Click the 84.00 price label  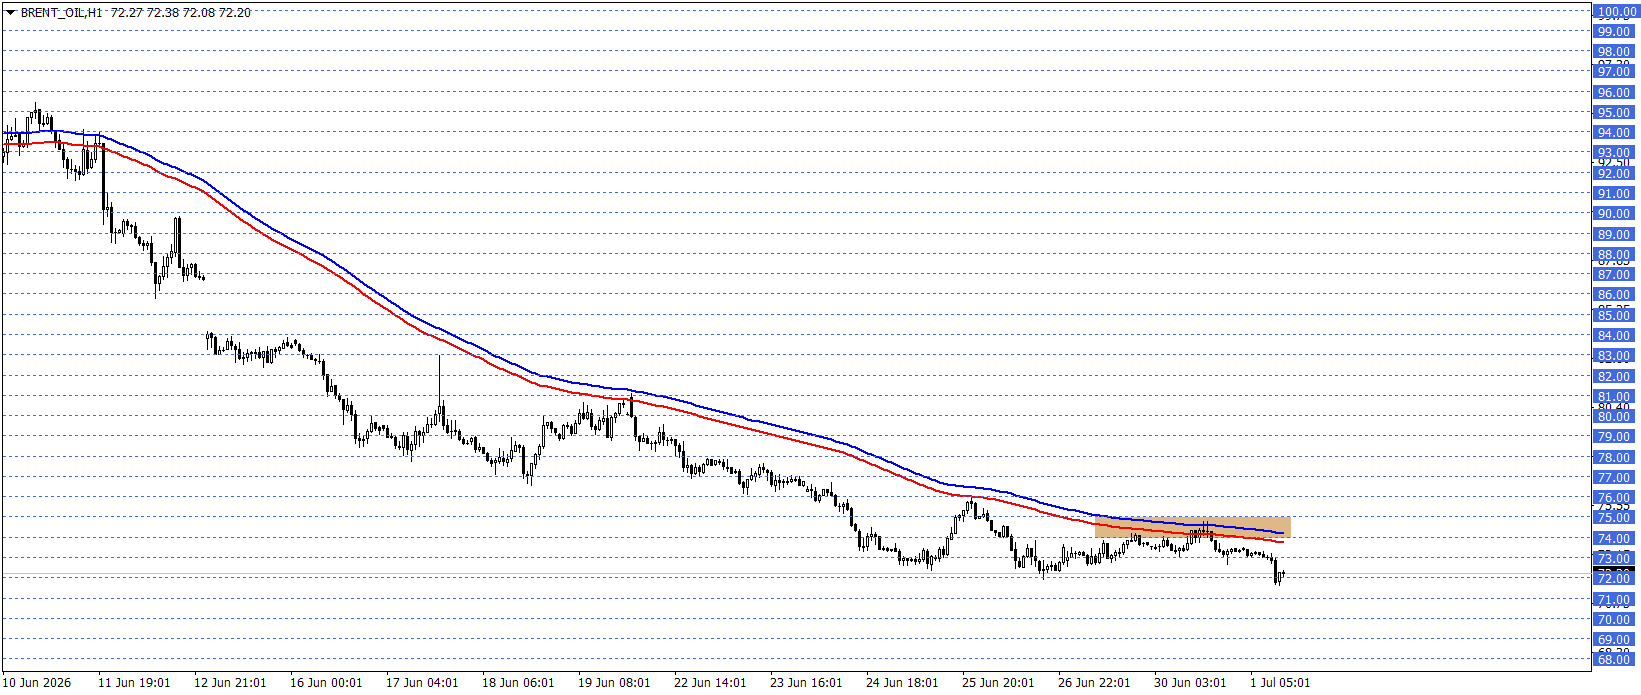1613,336
